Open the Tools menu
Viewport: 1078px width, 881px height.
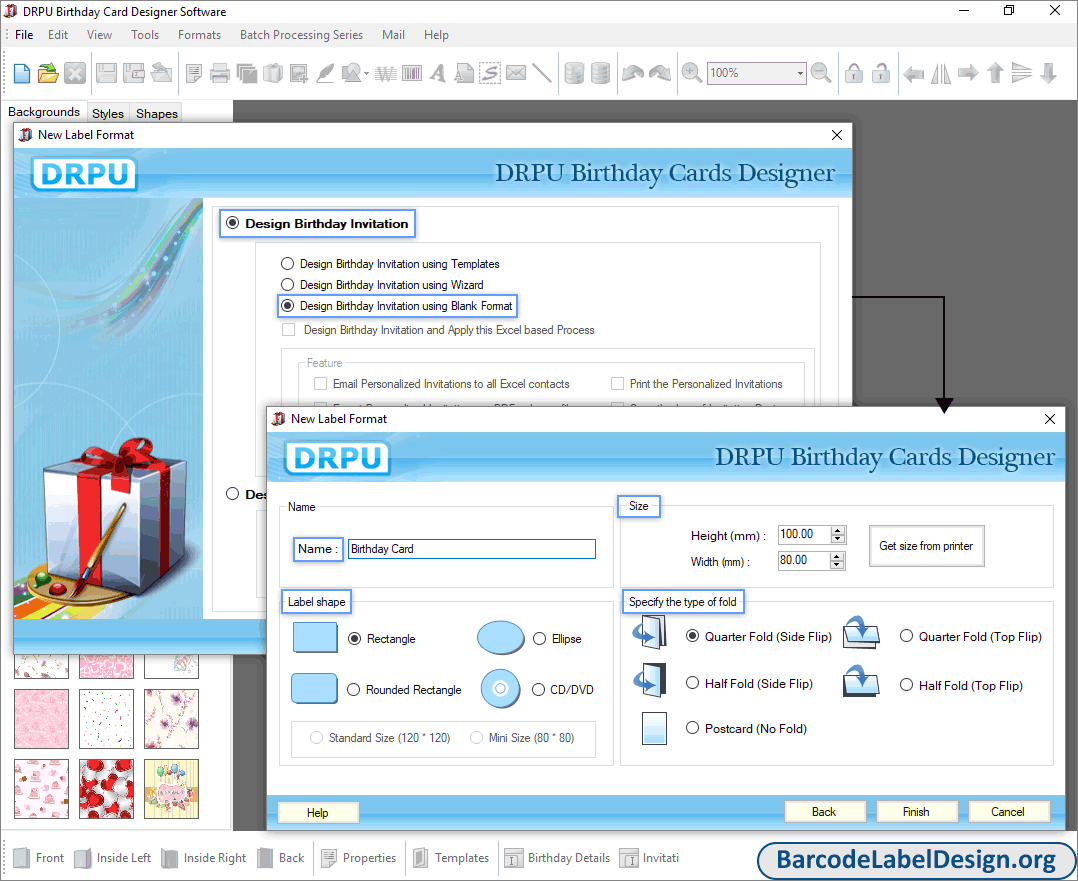(x=145, y=34)
